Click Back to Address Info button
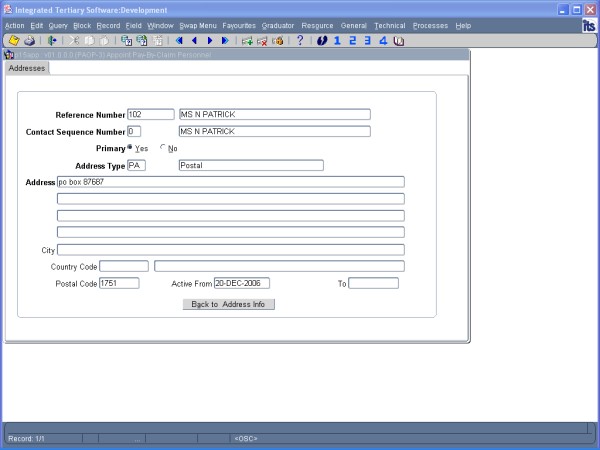600x450 pixels. (x=228, y=303)
